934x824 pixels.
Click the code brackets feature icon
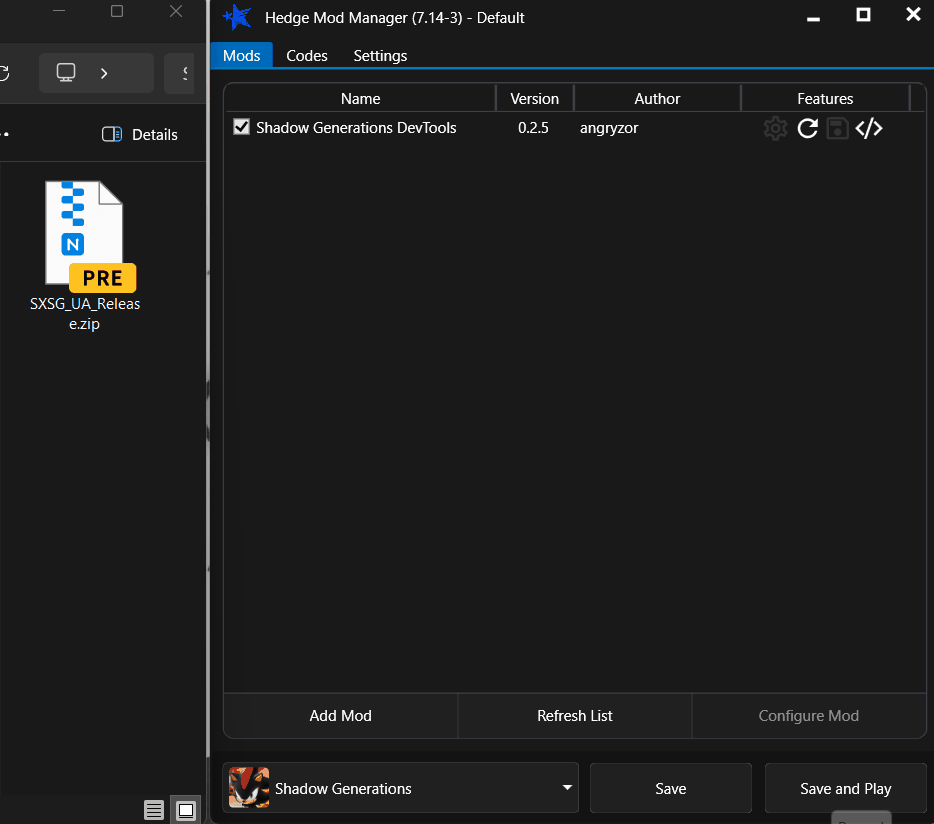tap(869, 128)
